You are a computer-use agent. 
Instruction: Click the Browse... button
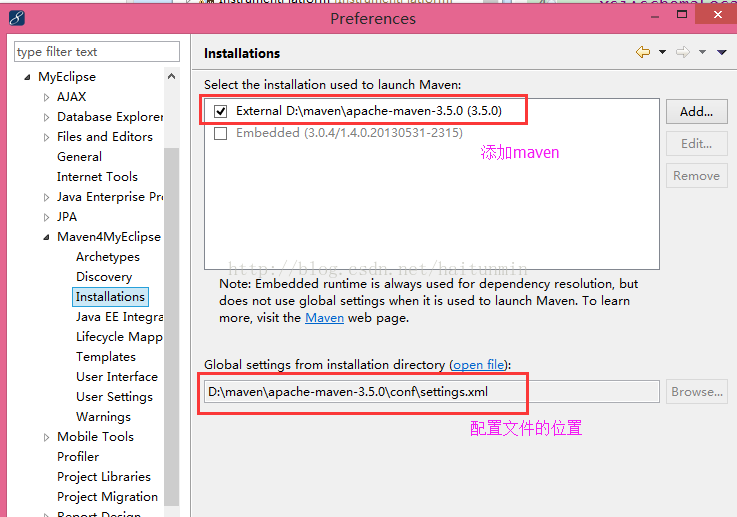point(697,392)
